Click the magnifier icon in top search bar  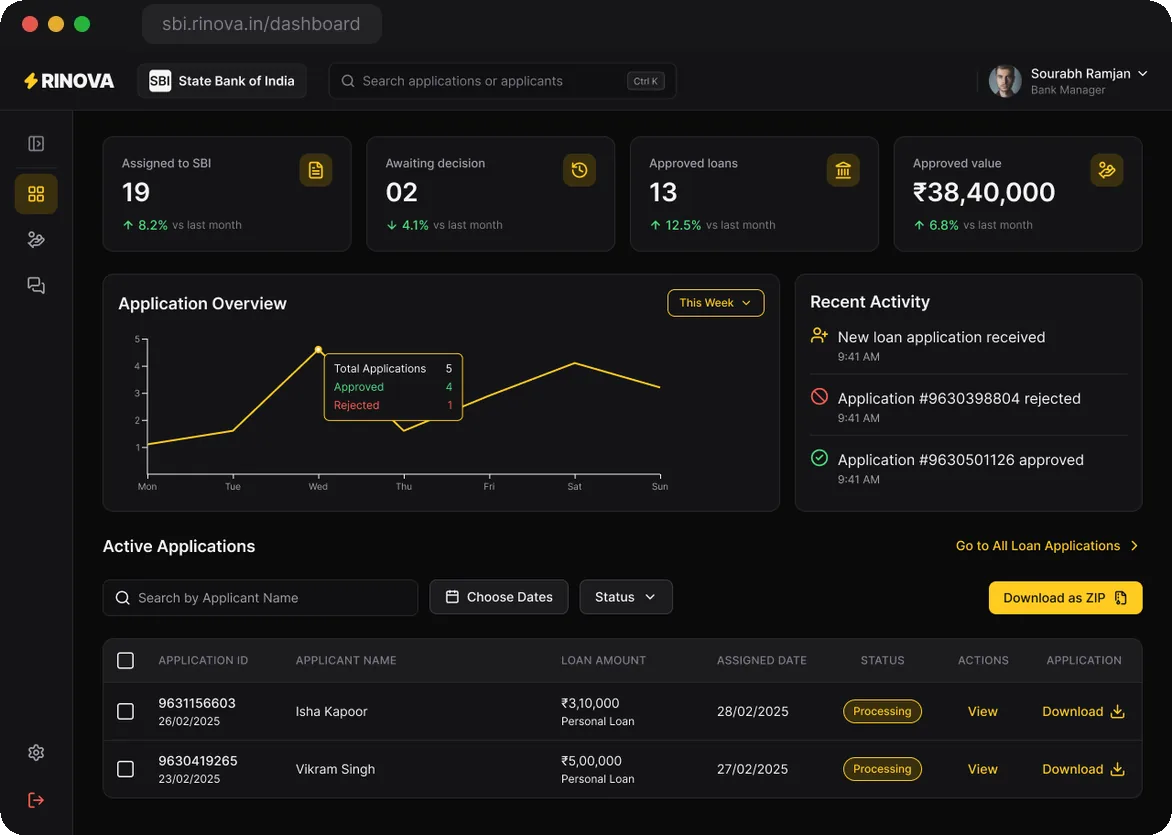(348, 81)
